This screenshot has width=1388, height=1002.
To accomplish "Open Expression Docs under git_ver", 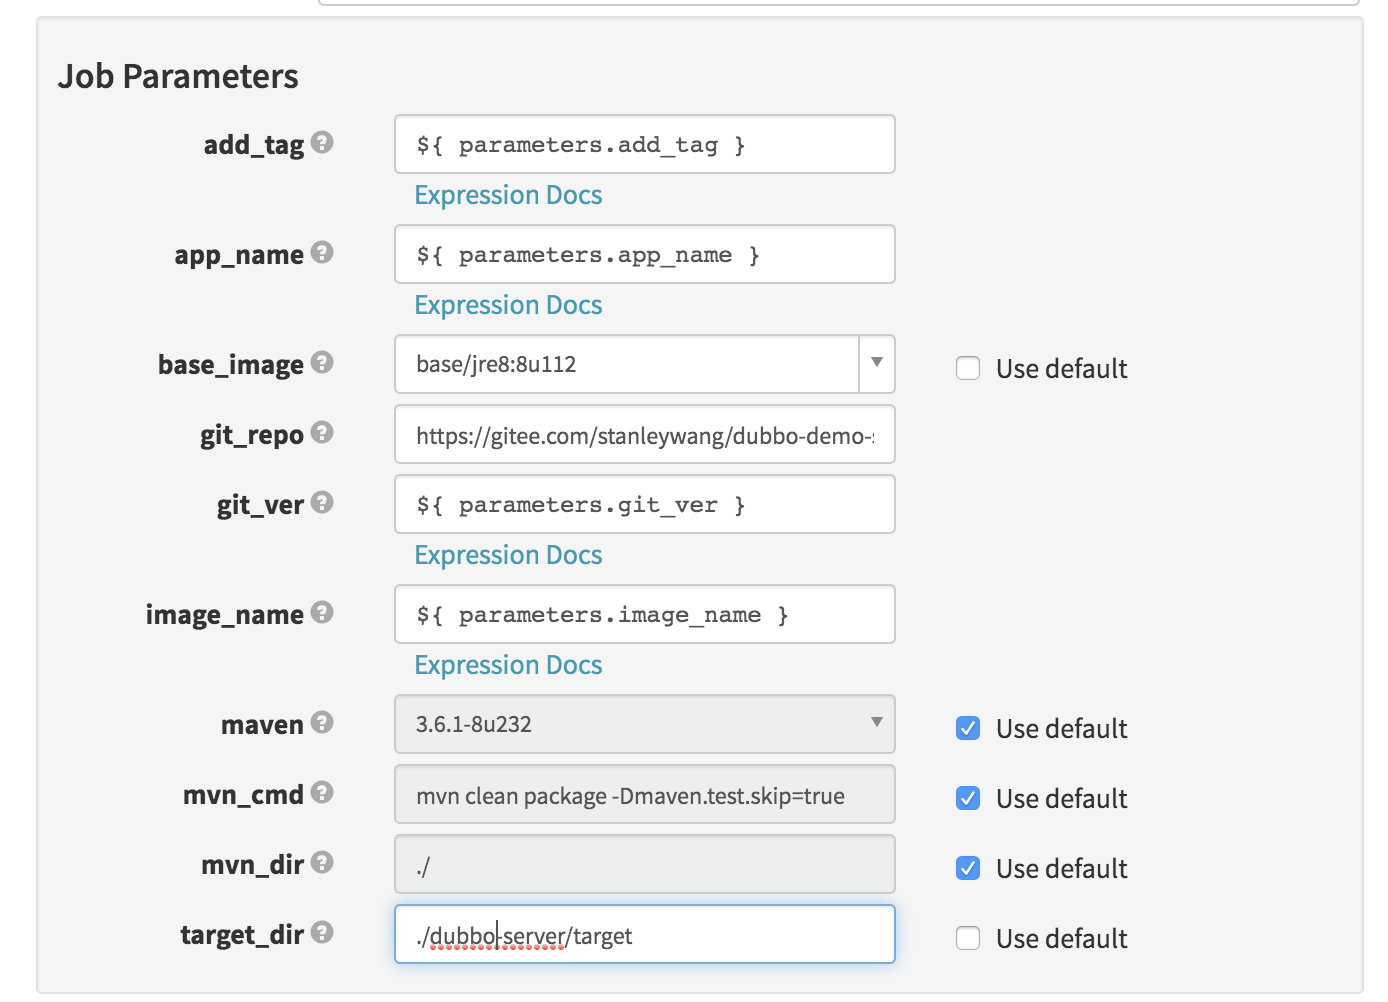I will [x=508, y=555].
